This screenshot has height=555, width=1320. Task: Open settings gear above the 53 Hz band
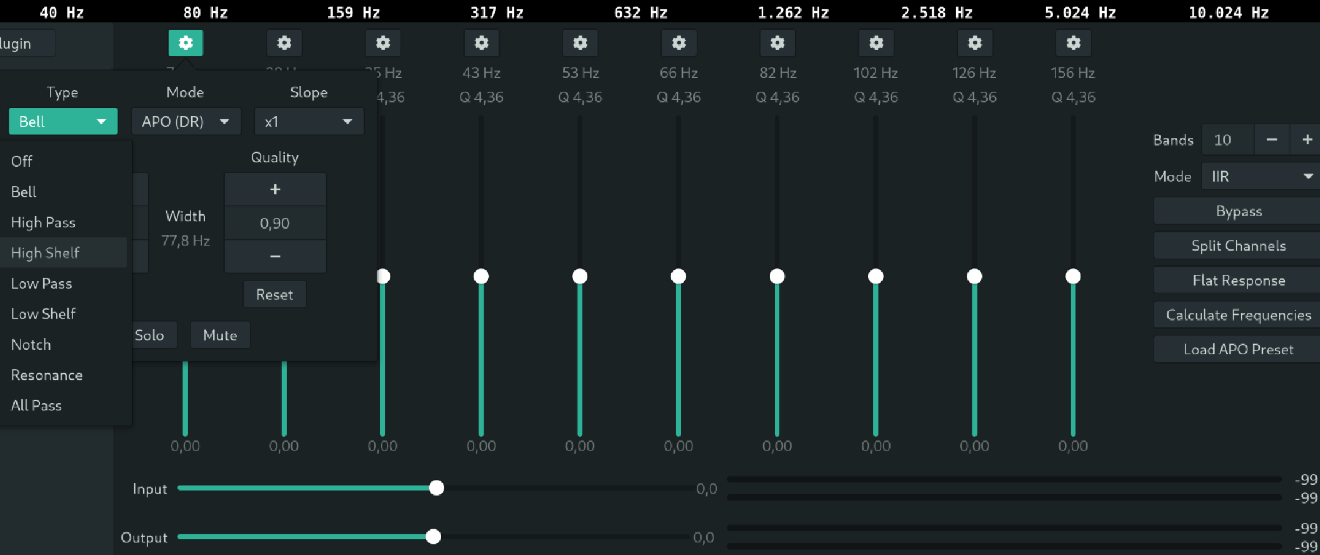click(x=580, y=43)
